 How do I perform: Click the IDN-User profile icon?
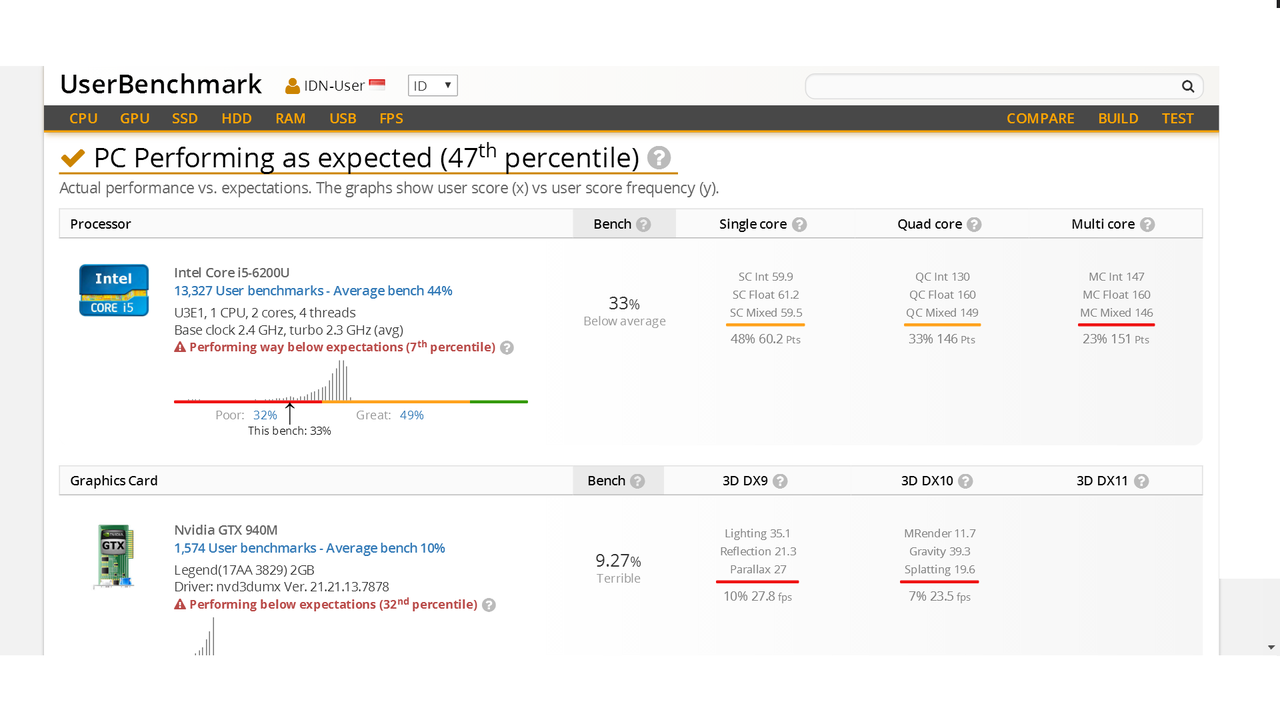pyautogui.click(x=292, y=86)
